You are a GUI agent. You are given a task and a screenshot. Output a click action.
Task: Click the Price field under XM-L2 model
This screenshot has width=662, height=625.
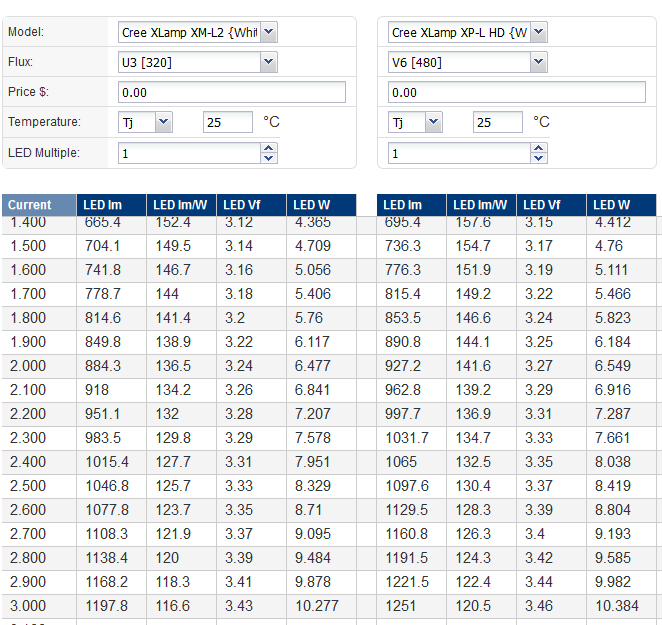(231, 92)
